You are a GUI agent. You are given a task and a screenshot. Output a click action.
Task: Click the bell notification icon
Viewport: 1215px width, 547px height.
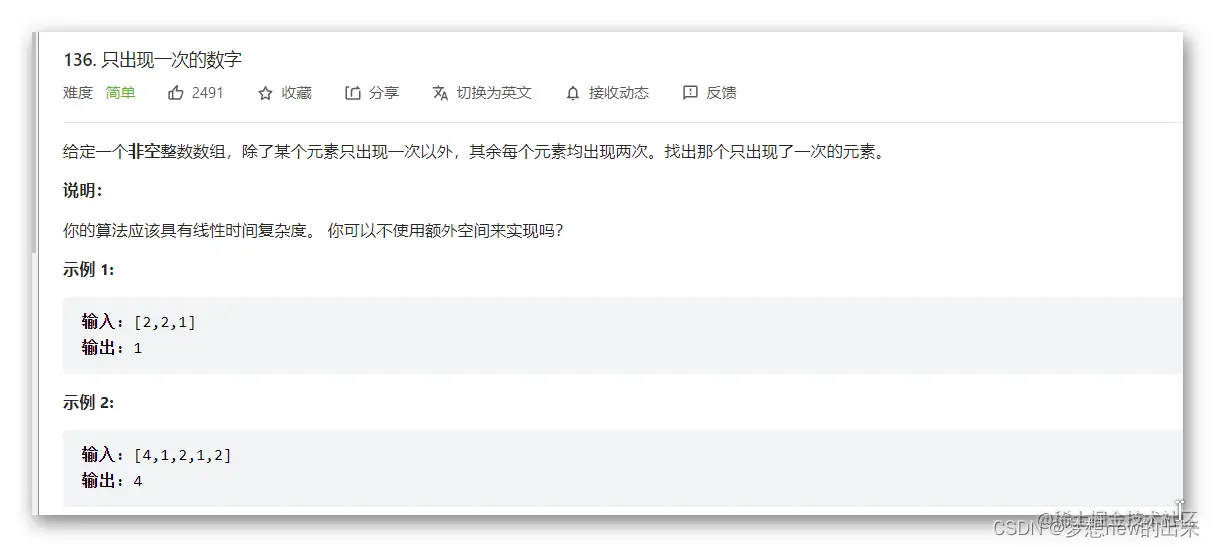coord(573,93)
